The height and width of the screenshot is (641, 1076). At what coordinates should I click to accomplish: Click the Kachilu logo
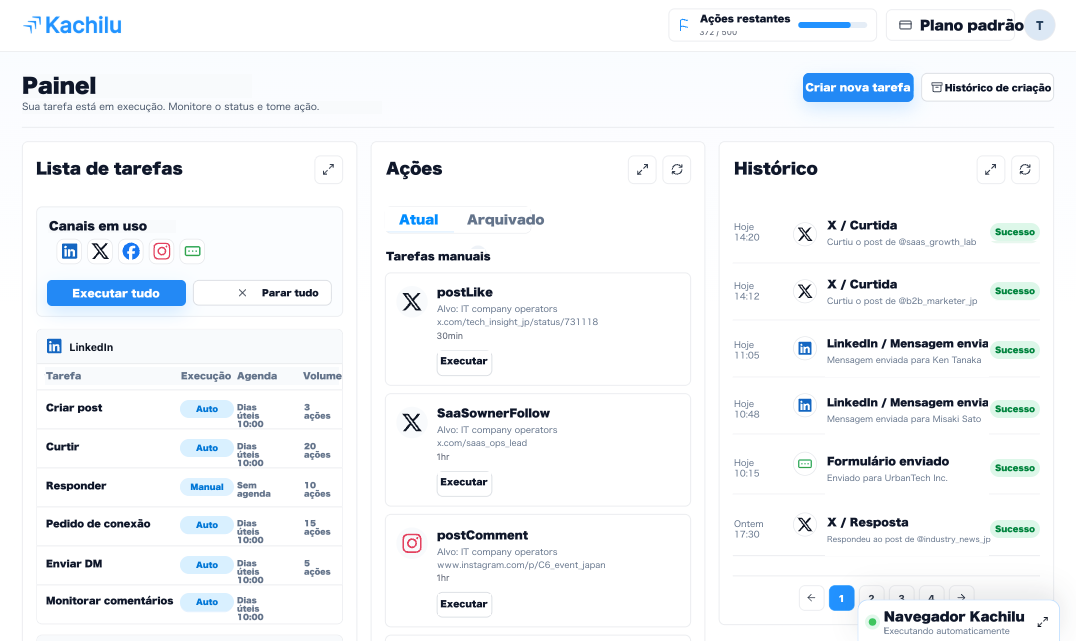pyautogui.click(x=73, y=25)
